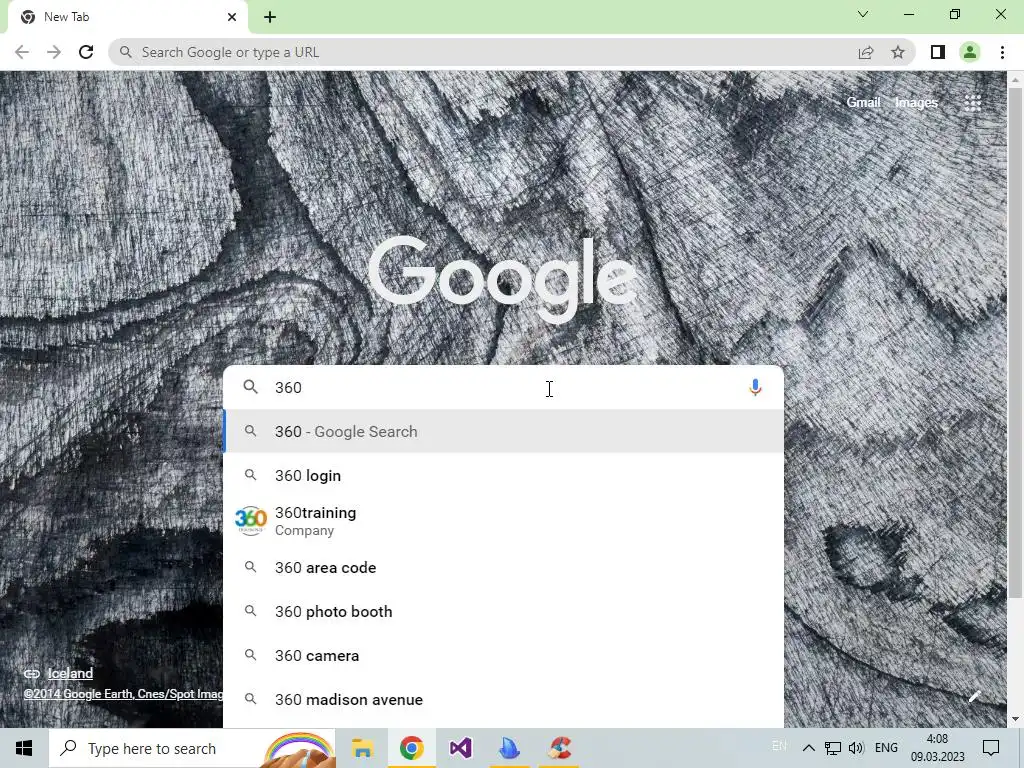Select the '360 - Google Search' suggestion
The image size is (1024, 768).
point(504,432)
